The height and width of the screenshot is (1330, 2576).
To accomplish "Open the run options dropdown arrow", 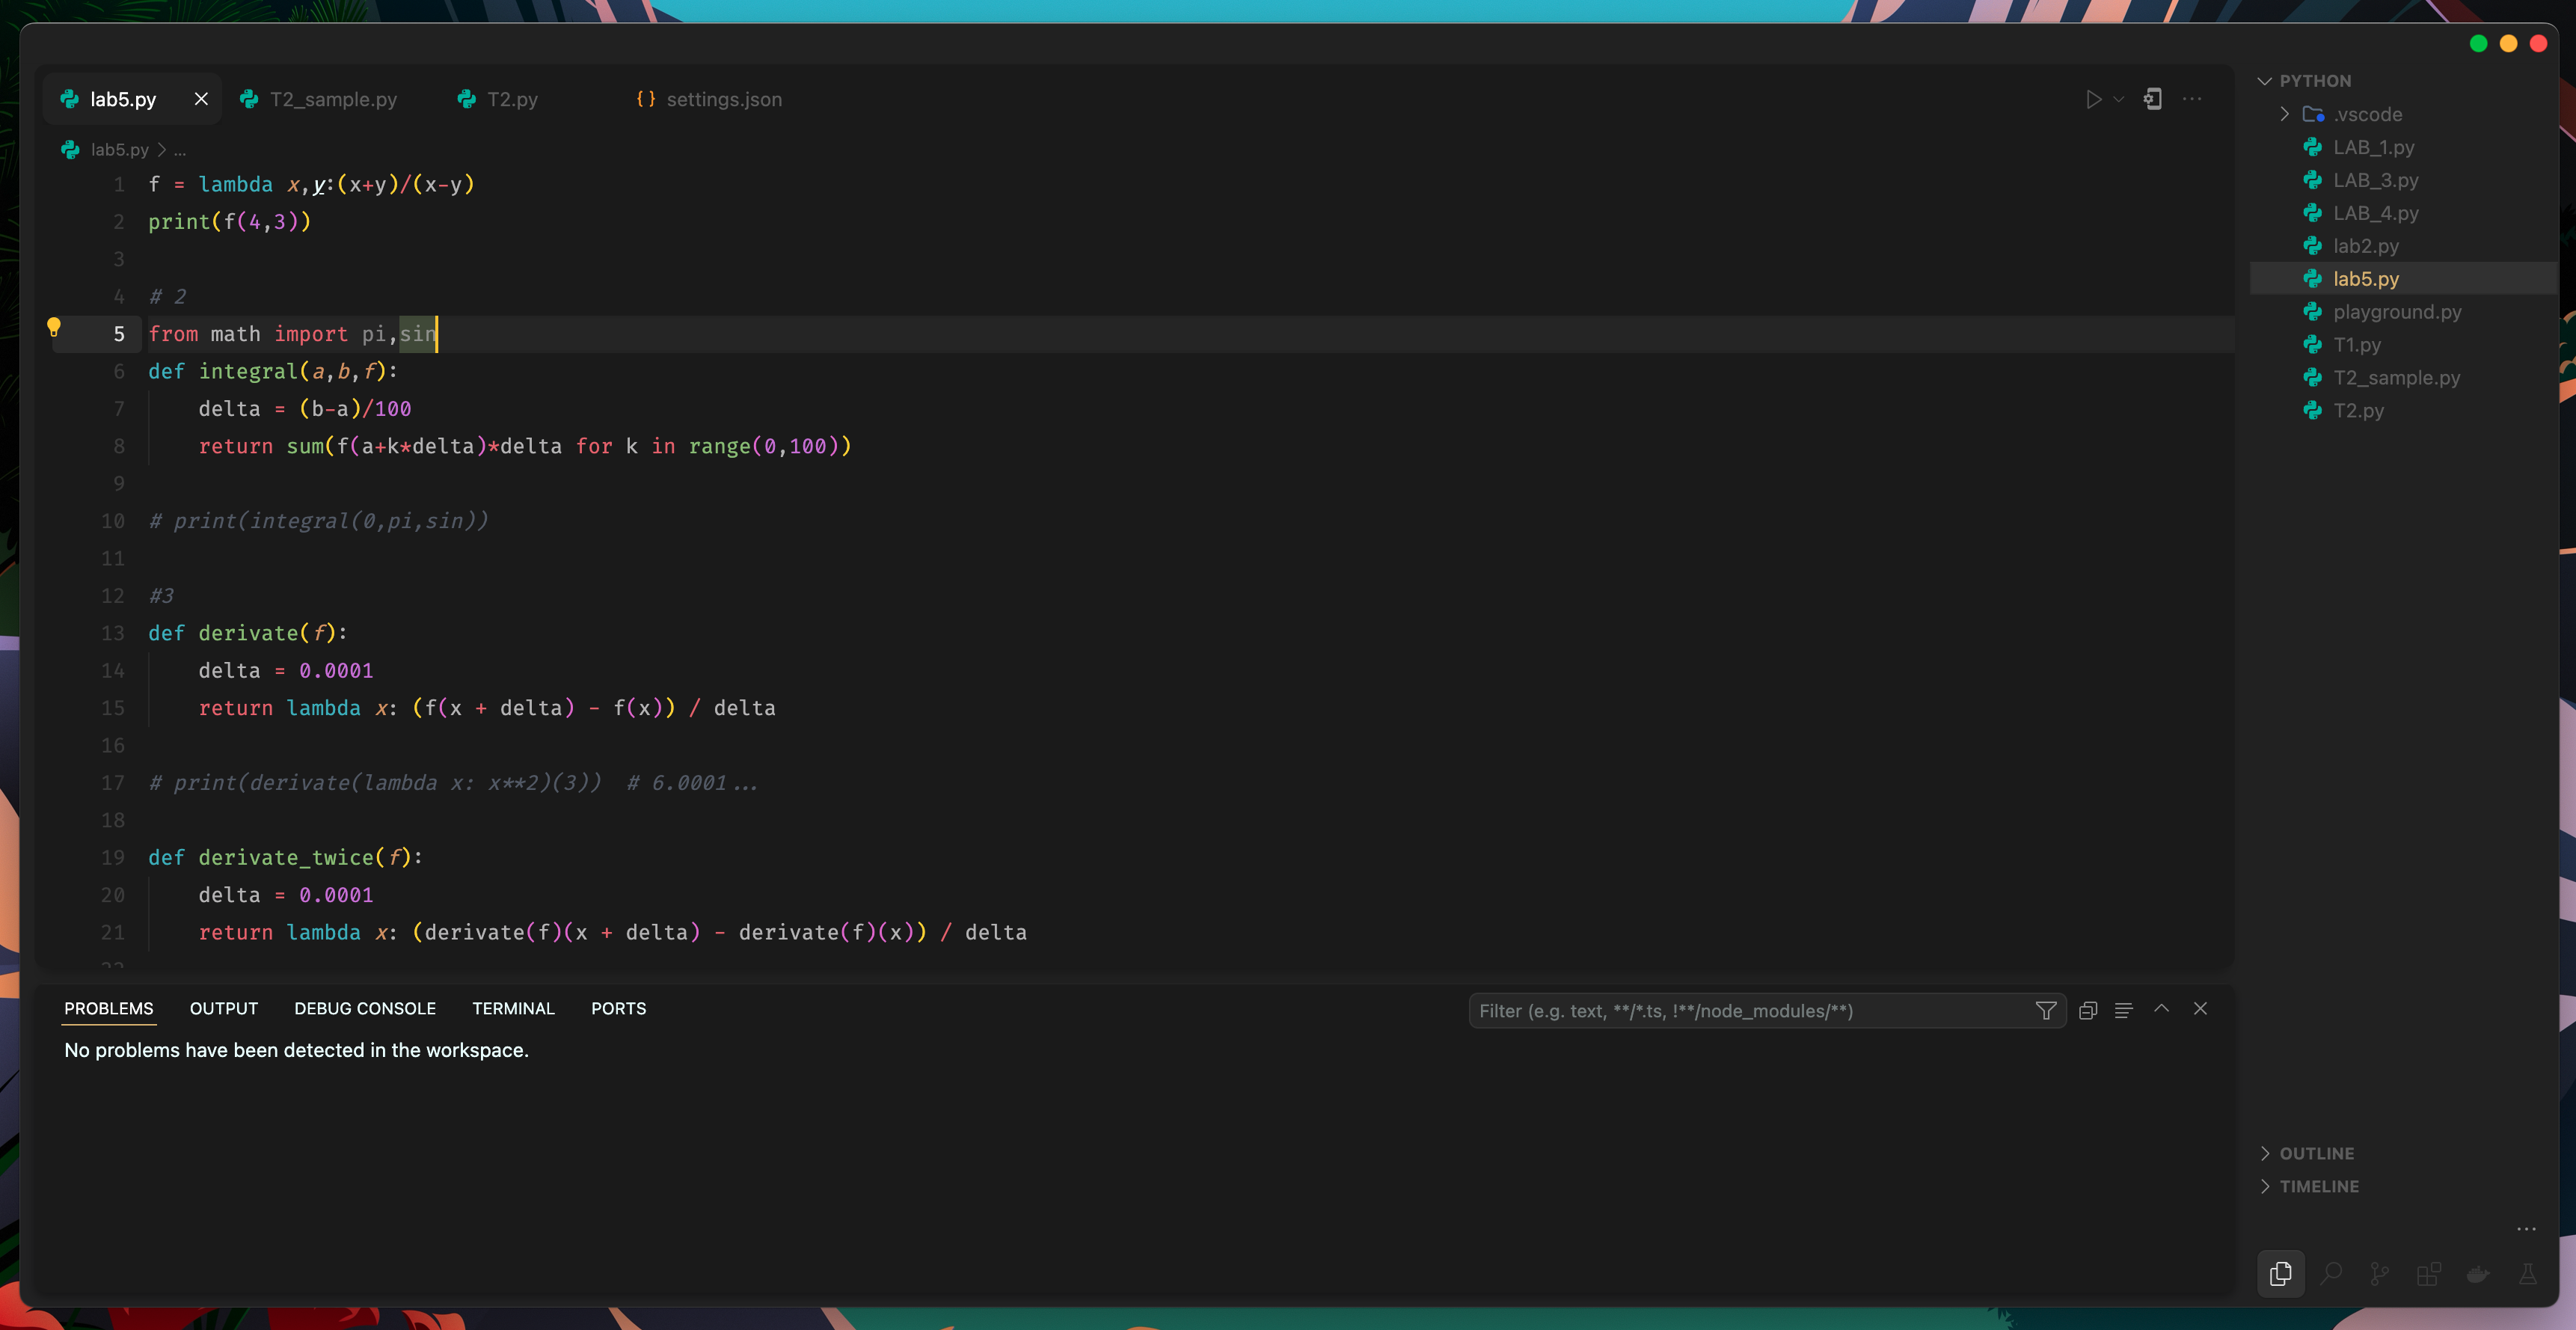I will [x=2118, y=99].
